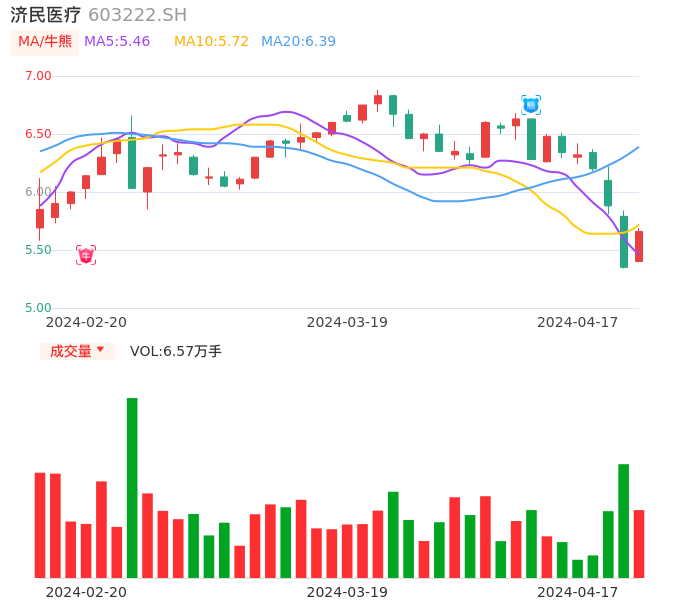
Task: Click the VOL:6.57万手 volume readout
Action: click(176, 351)
